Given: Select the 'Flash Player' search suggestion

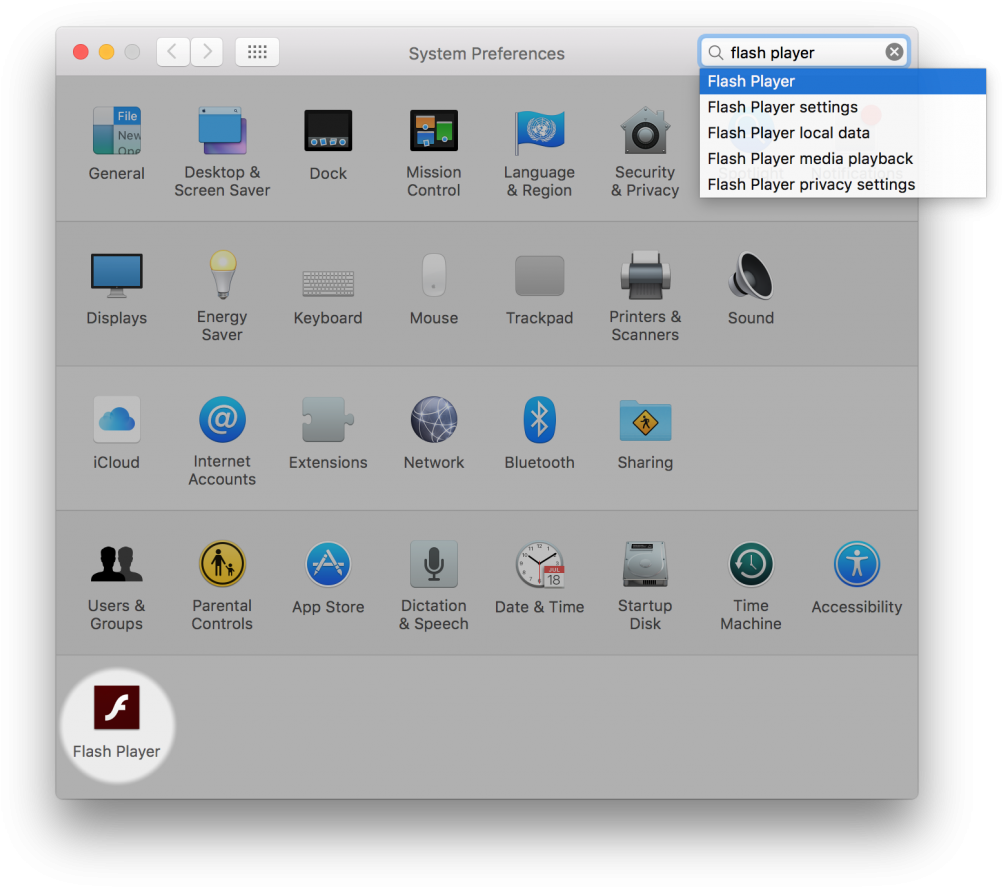Looking at the screenshot, I should click(842, 81).
